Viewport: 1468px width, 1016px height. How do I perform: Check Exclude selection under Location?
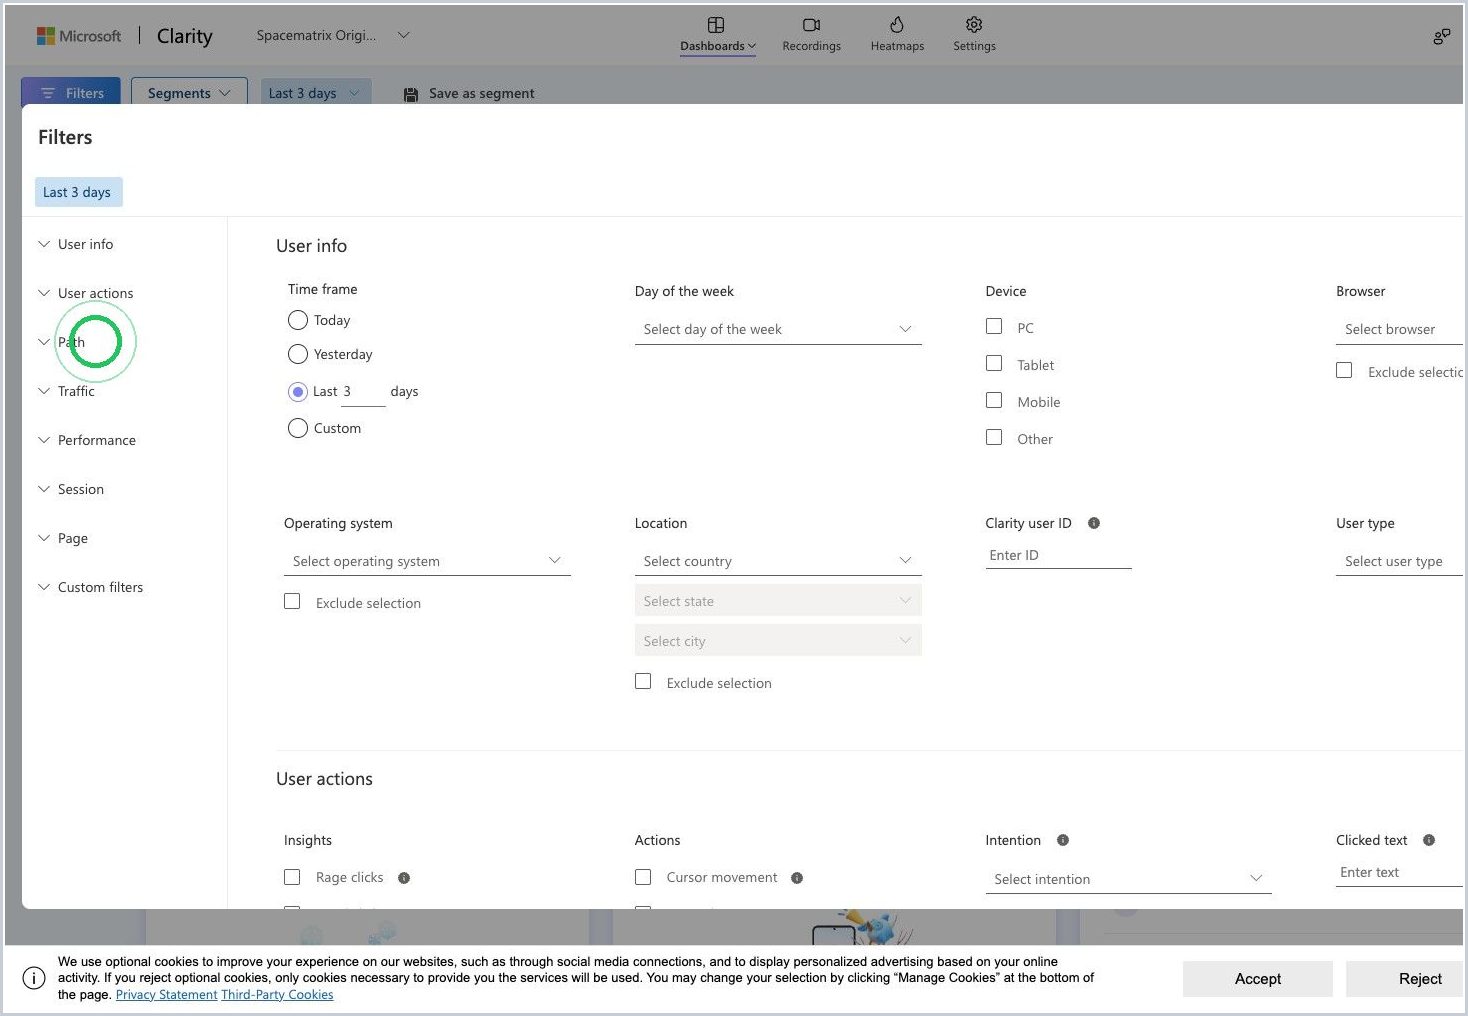(643, 681)
